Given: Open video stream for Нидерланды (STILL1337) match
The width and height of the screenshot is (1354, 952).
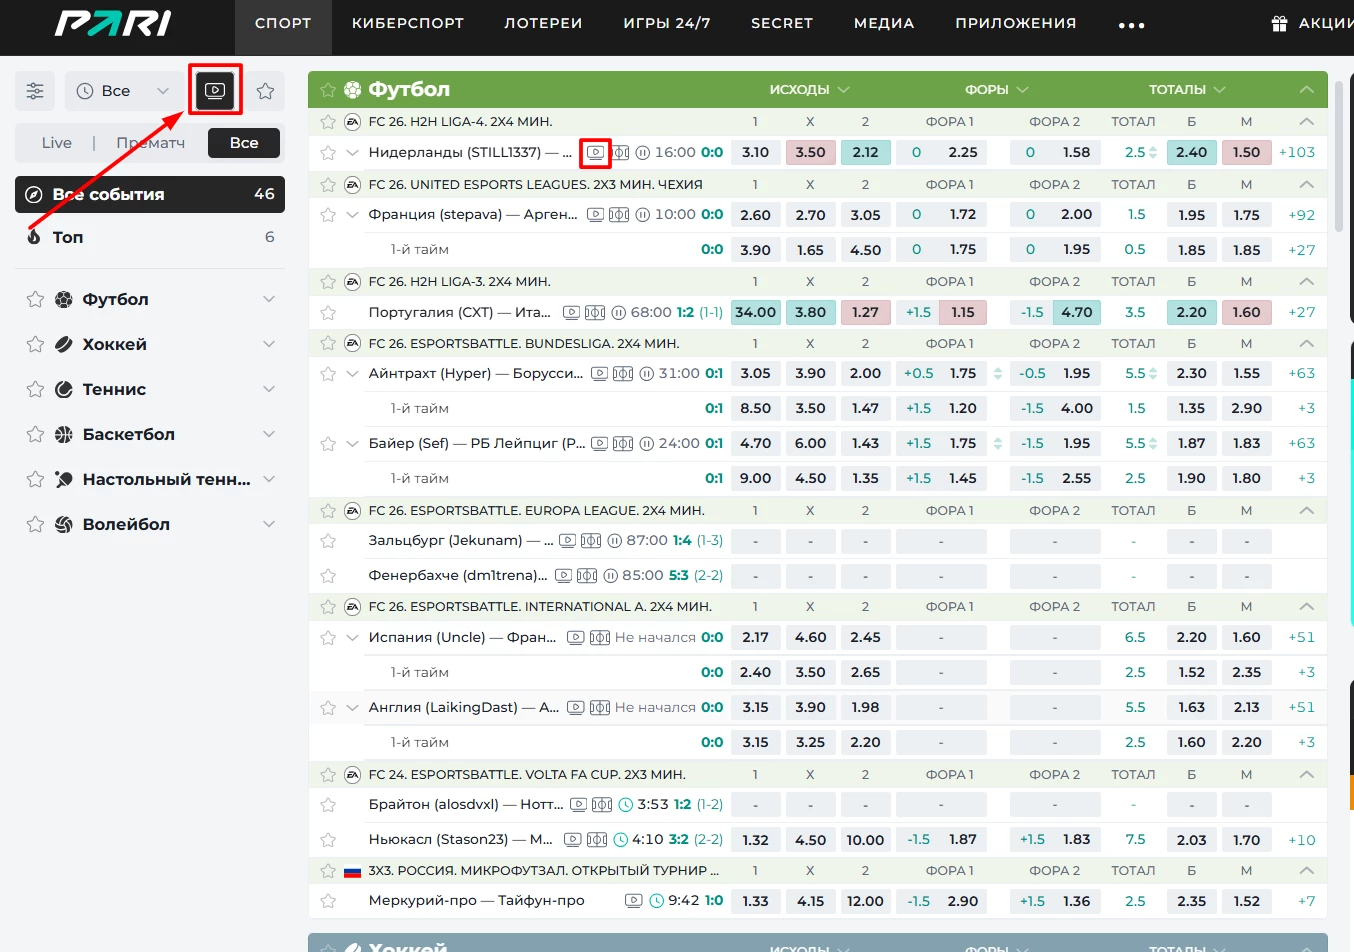Looking at the screenshot, I should (x=595, y=153).
